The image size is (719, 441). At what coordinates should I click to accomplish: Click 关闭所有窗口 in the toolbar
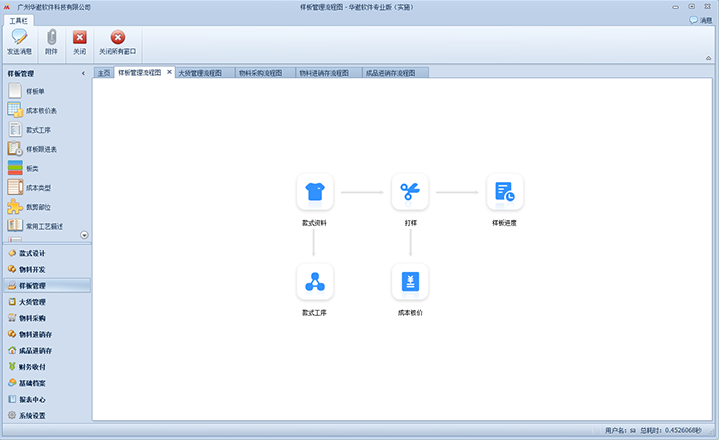coord(118,42)
